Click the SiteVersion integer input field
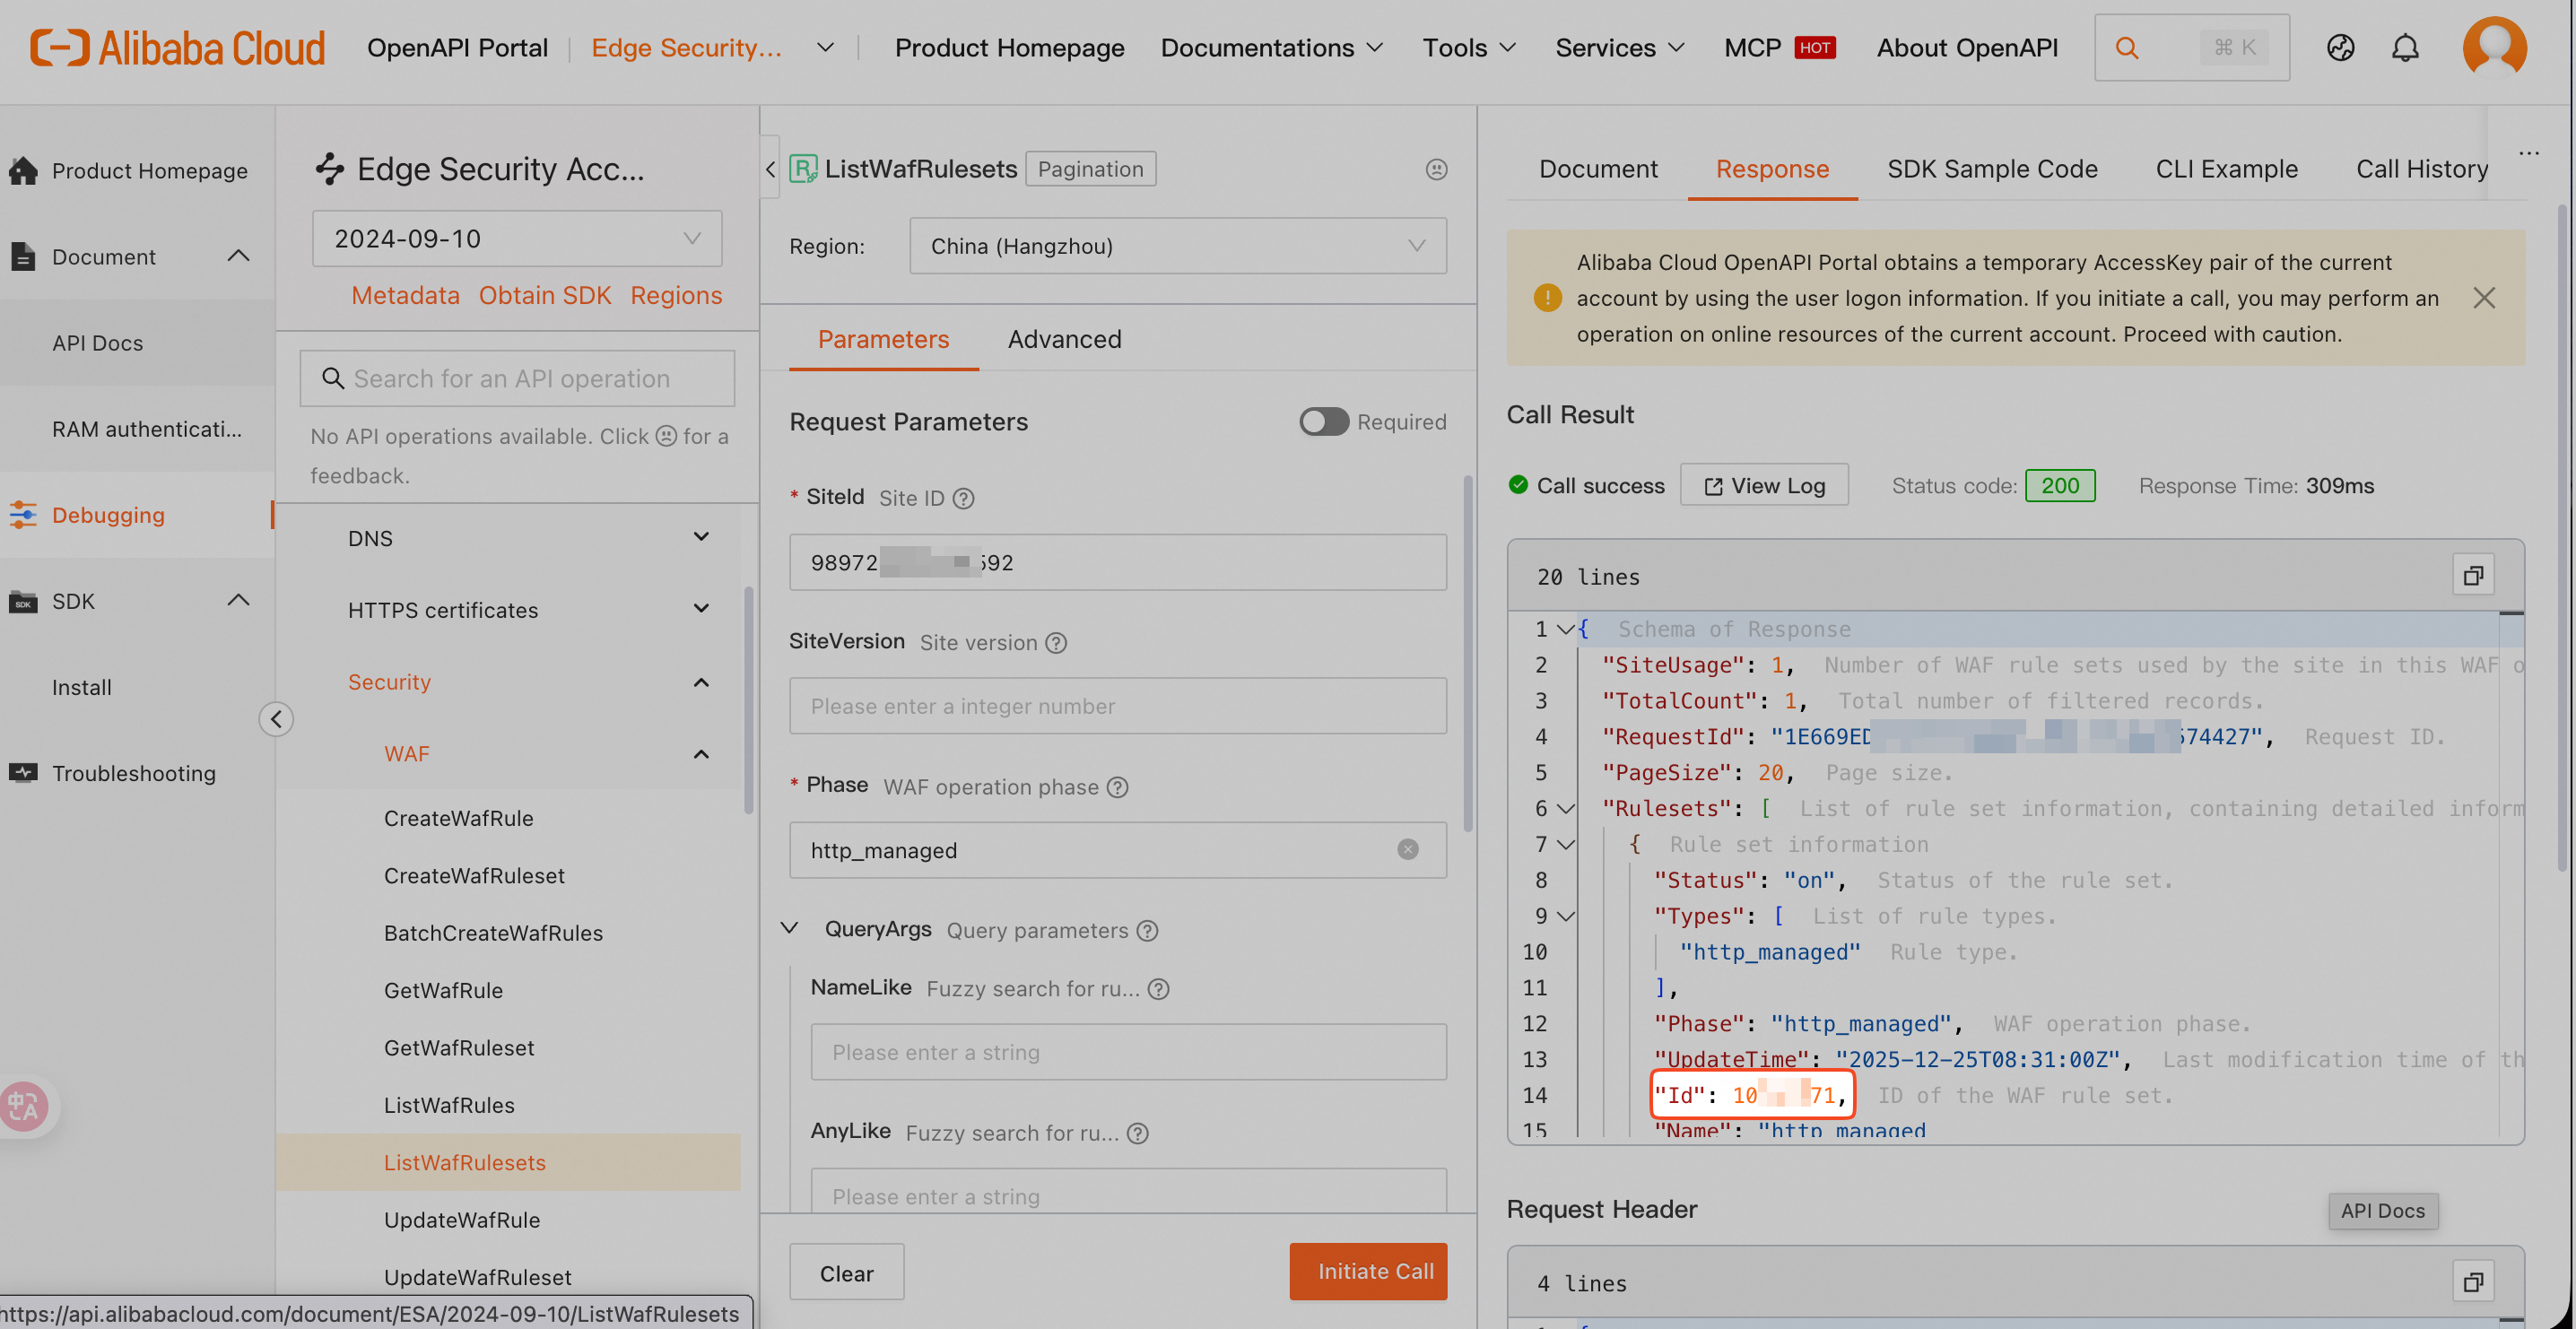2576x1329 pixels. tap(1117, 706)
